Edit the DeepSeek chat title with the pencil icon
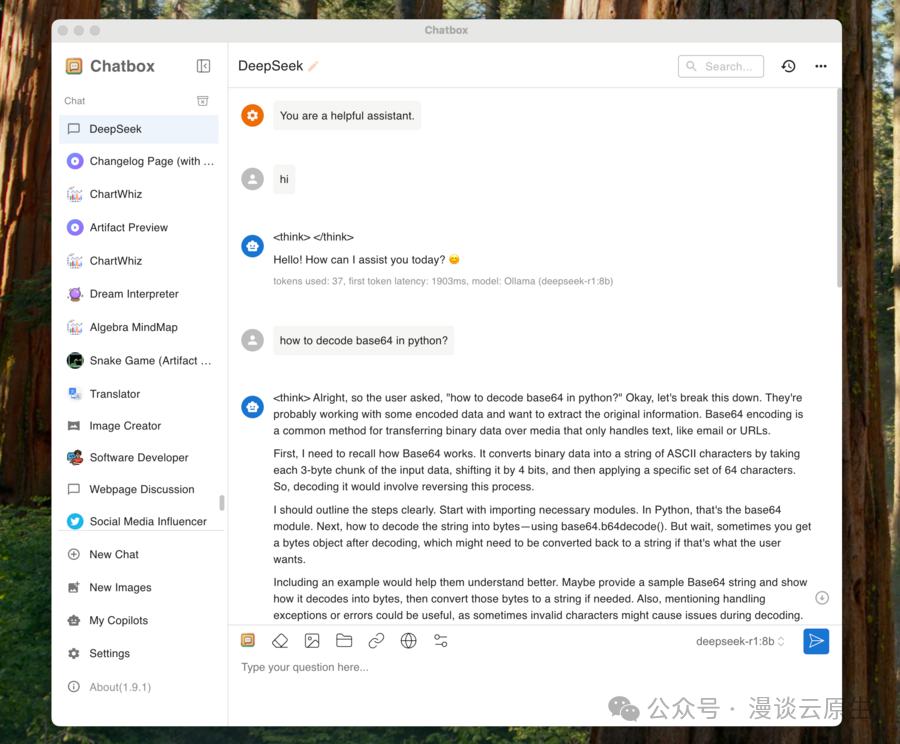 tap(313, 67)
